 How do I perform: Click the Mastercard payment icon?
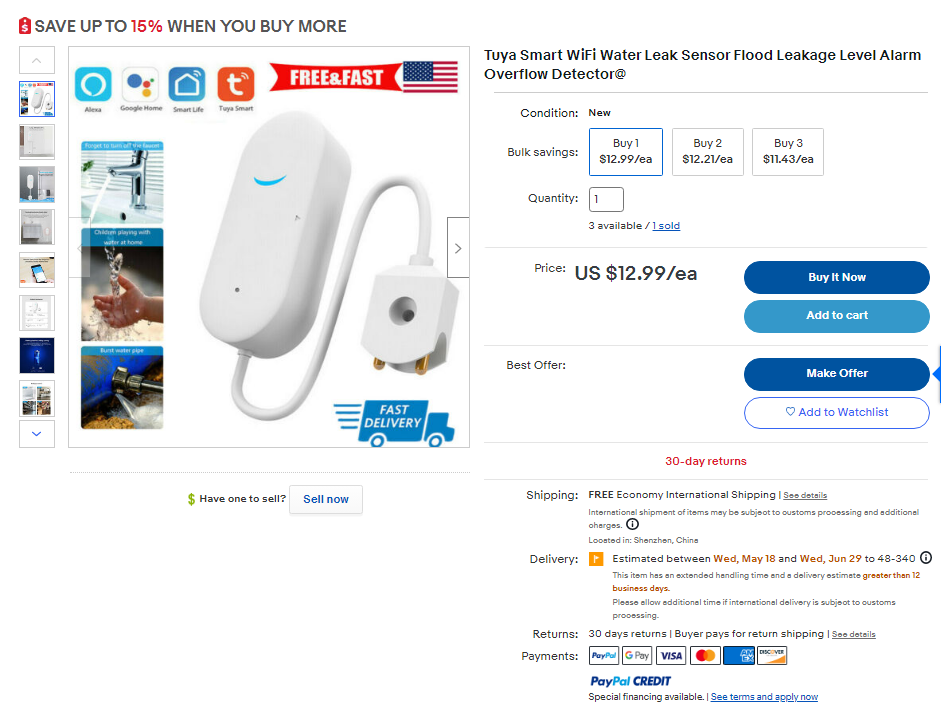[x=704, y=655]
